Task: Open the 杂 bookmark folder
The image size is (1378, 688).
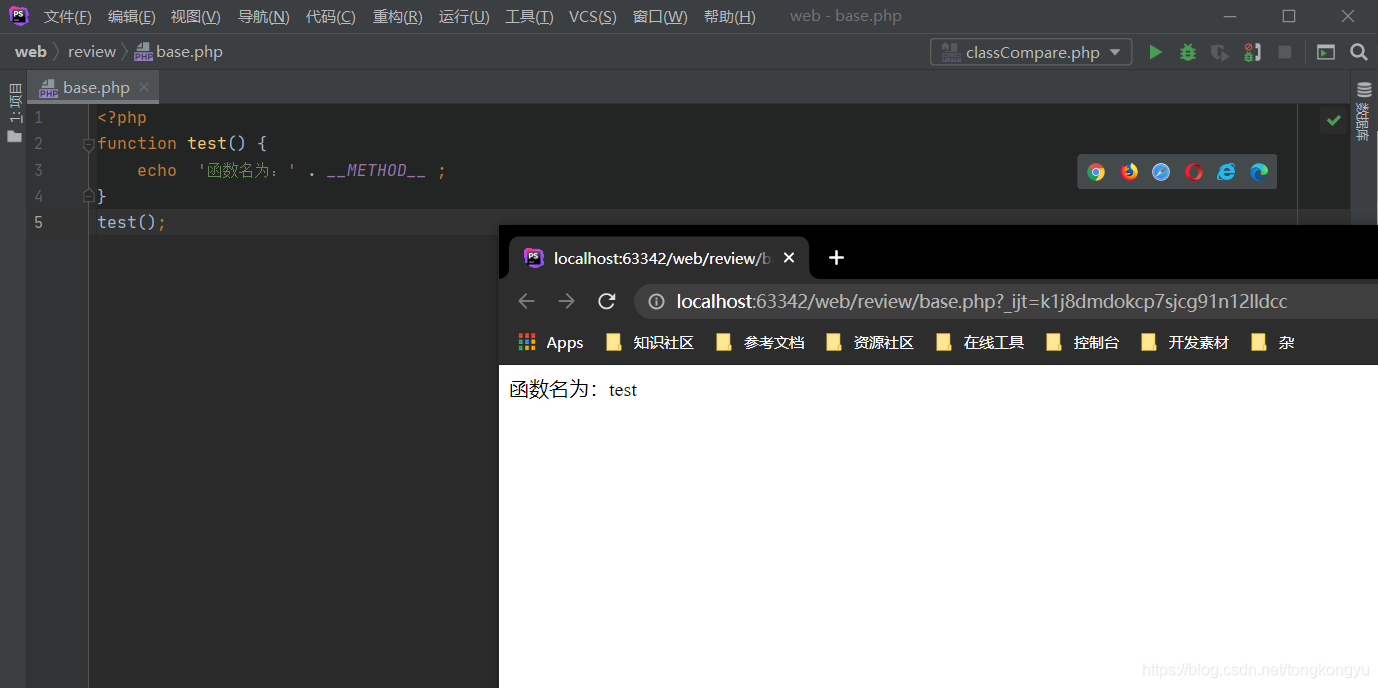Action: (1273, 342)
